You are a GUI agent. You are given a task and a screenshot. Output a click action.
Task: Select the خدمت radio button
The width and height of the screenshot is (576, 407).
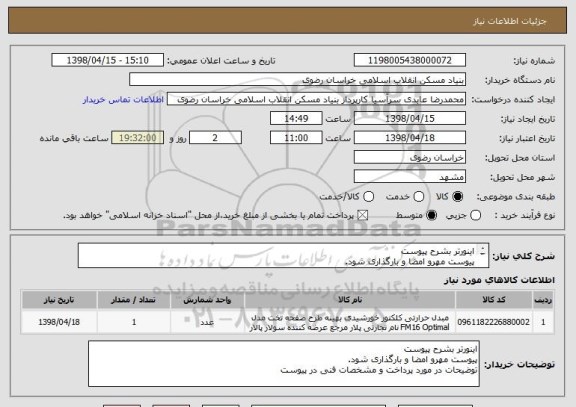(x=419, y=197)
